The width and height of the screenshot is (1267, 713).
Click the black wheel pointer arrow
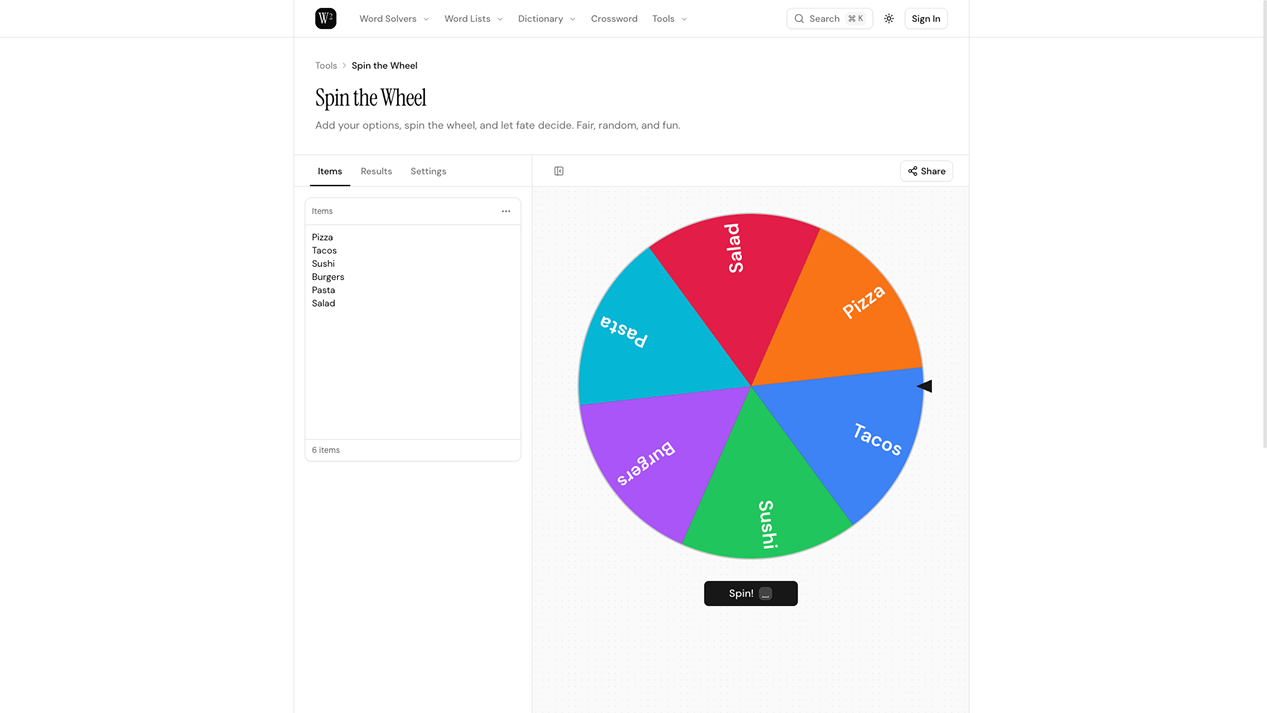[x=925, y=386]
